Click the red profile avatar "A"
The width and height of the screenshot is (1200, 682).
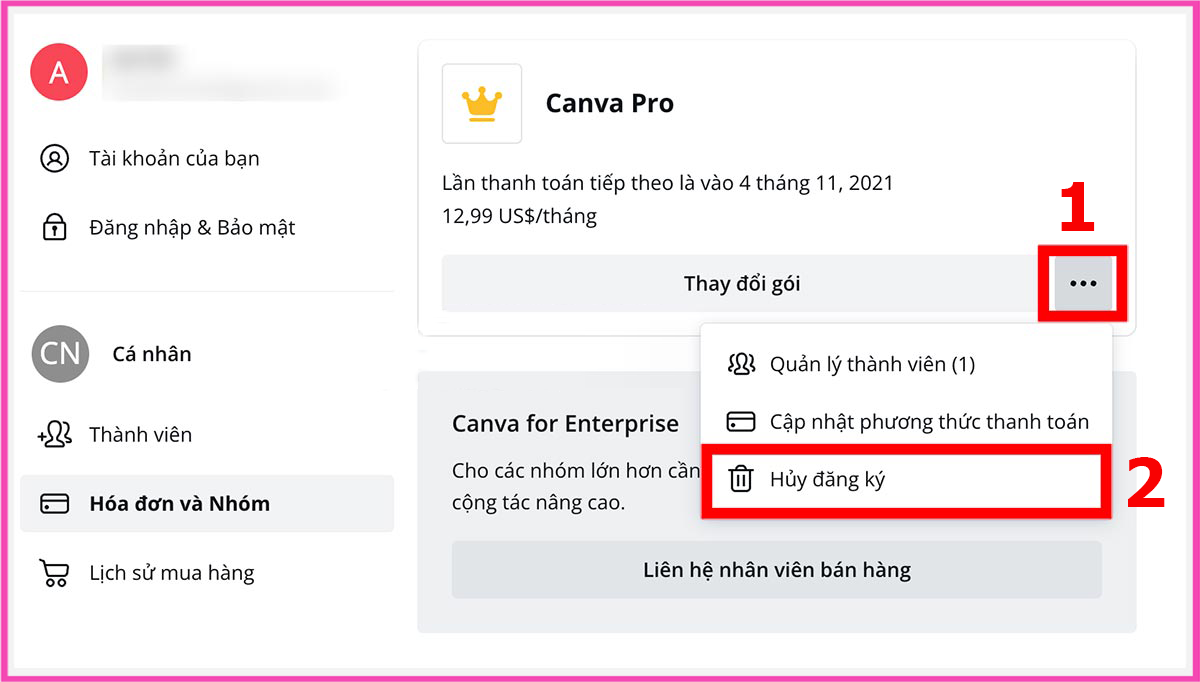pyautogui.click(x=59, y=73)
